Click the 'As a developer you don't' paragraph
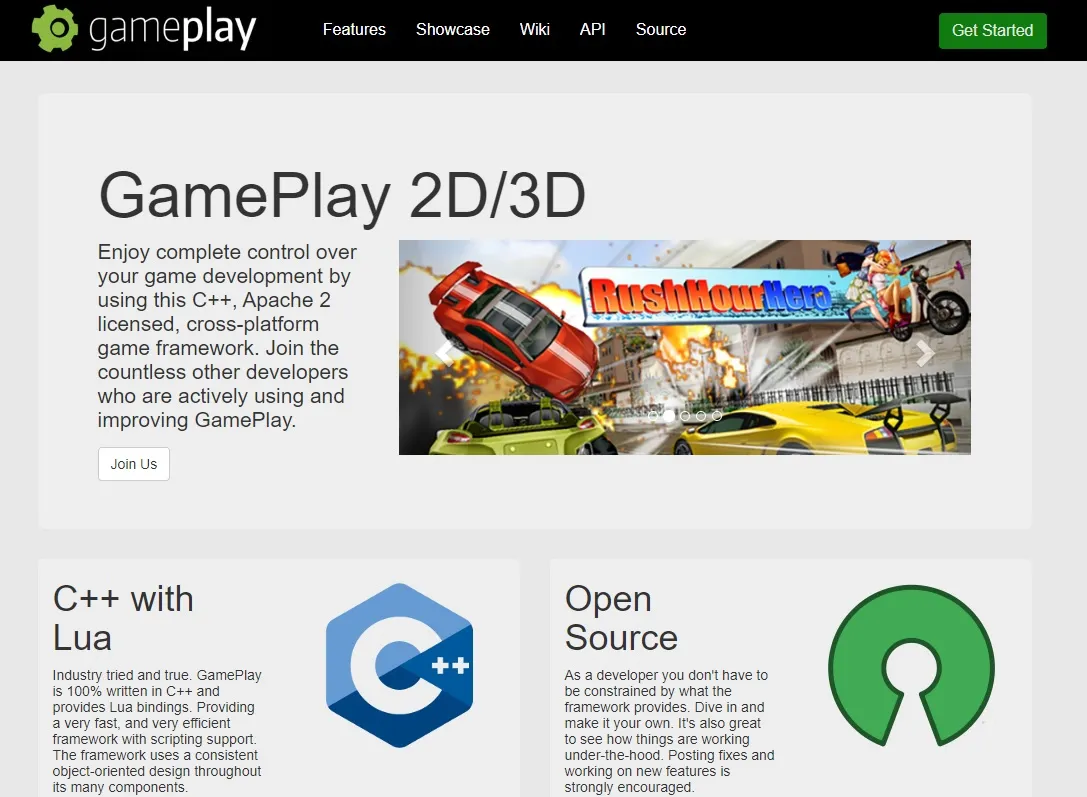 669,731
